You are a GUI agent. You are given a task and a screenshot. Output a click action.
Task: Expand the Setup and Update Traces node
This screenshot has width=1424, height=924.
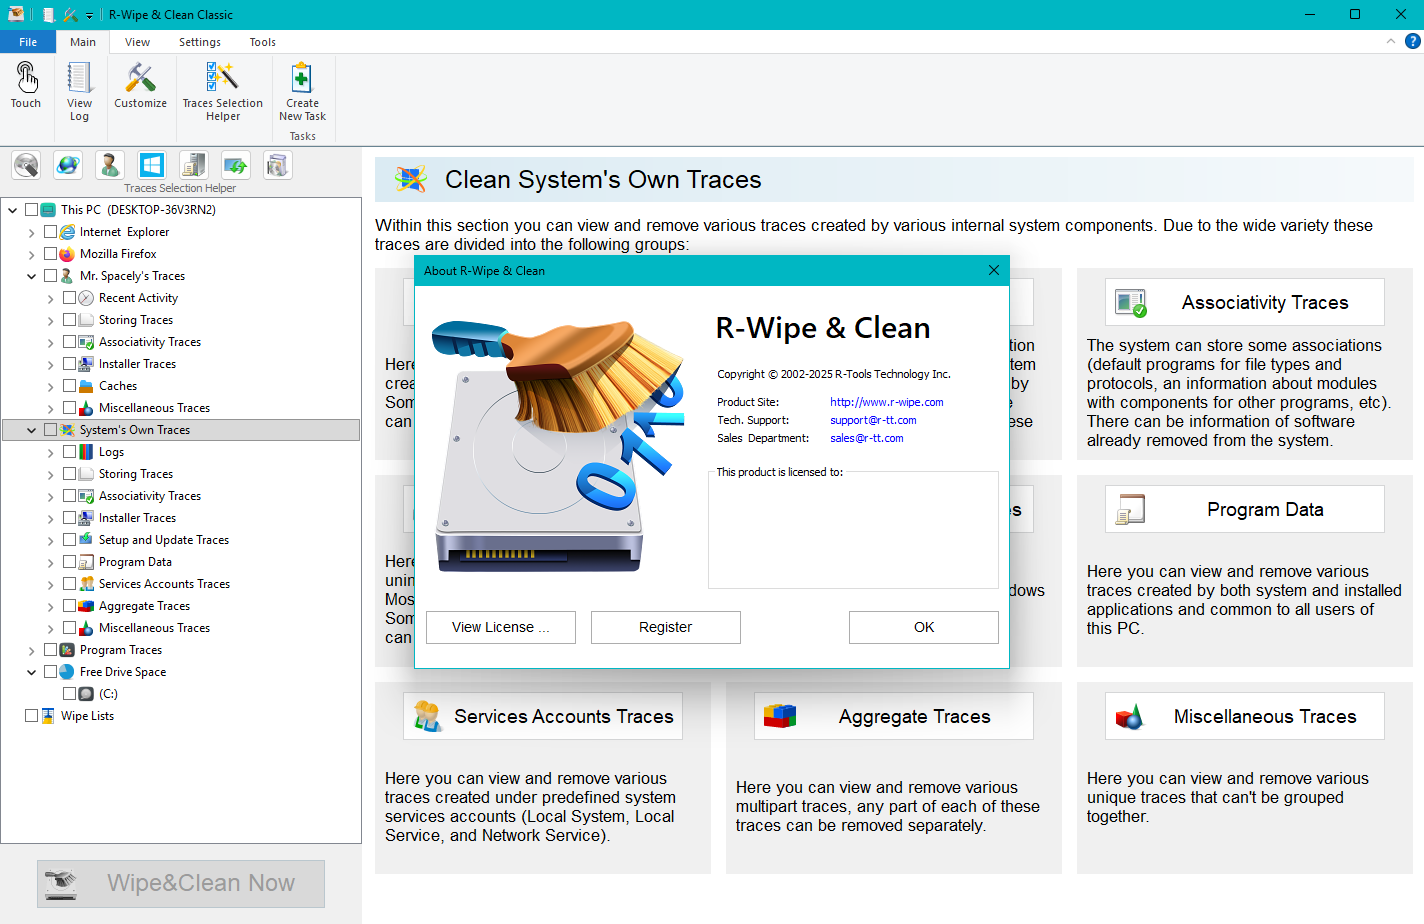point(51,540)
